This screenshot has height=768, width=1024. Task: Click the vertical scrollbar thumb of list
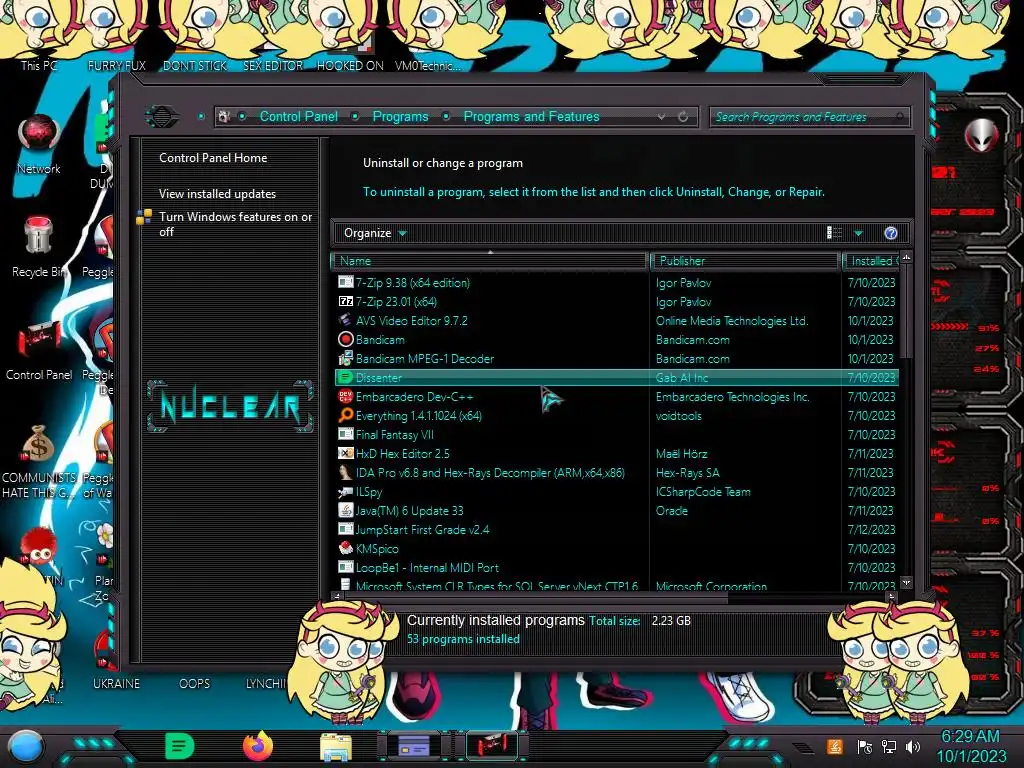(x=906, y=312)
